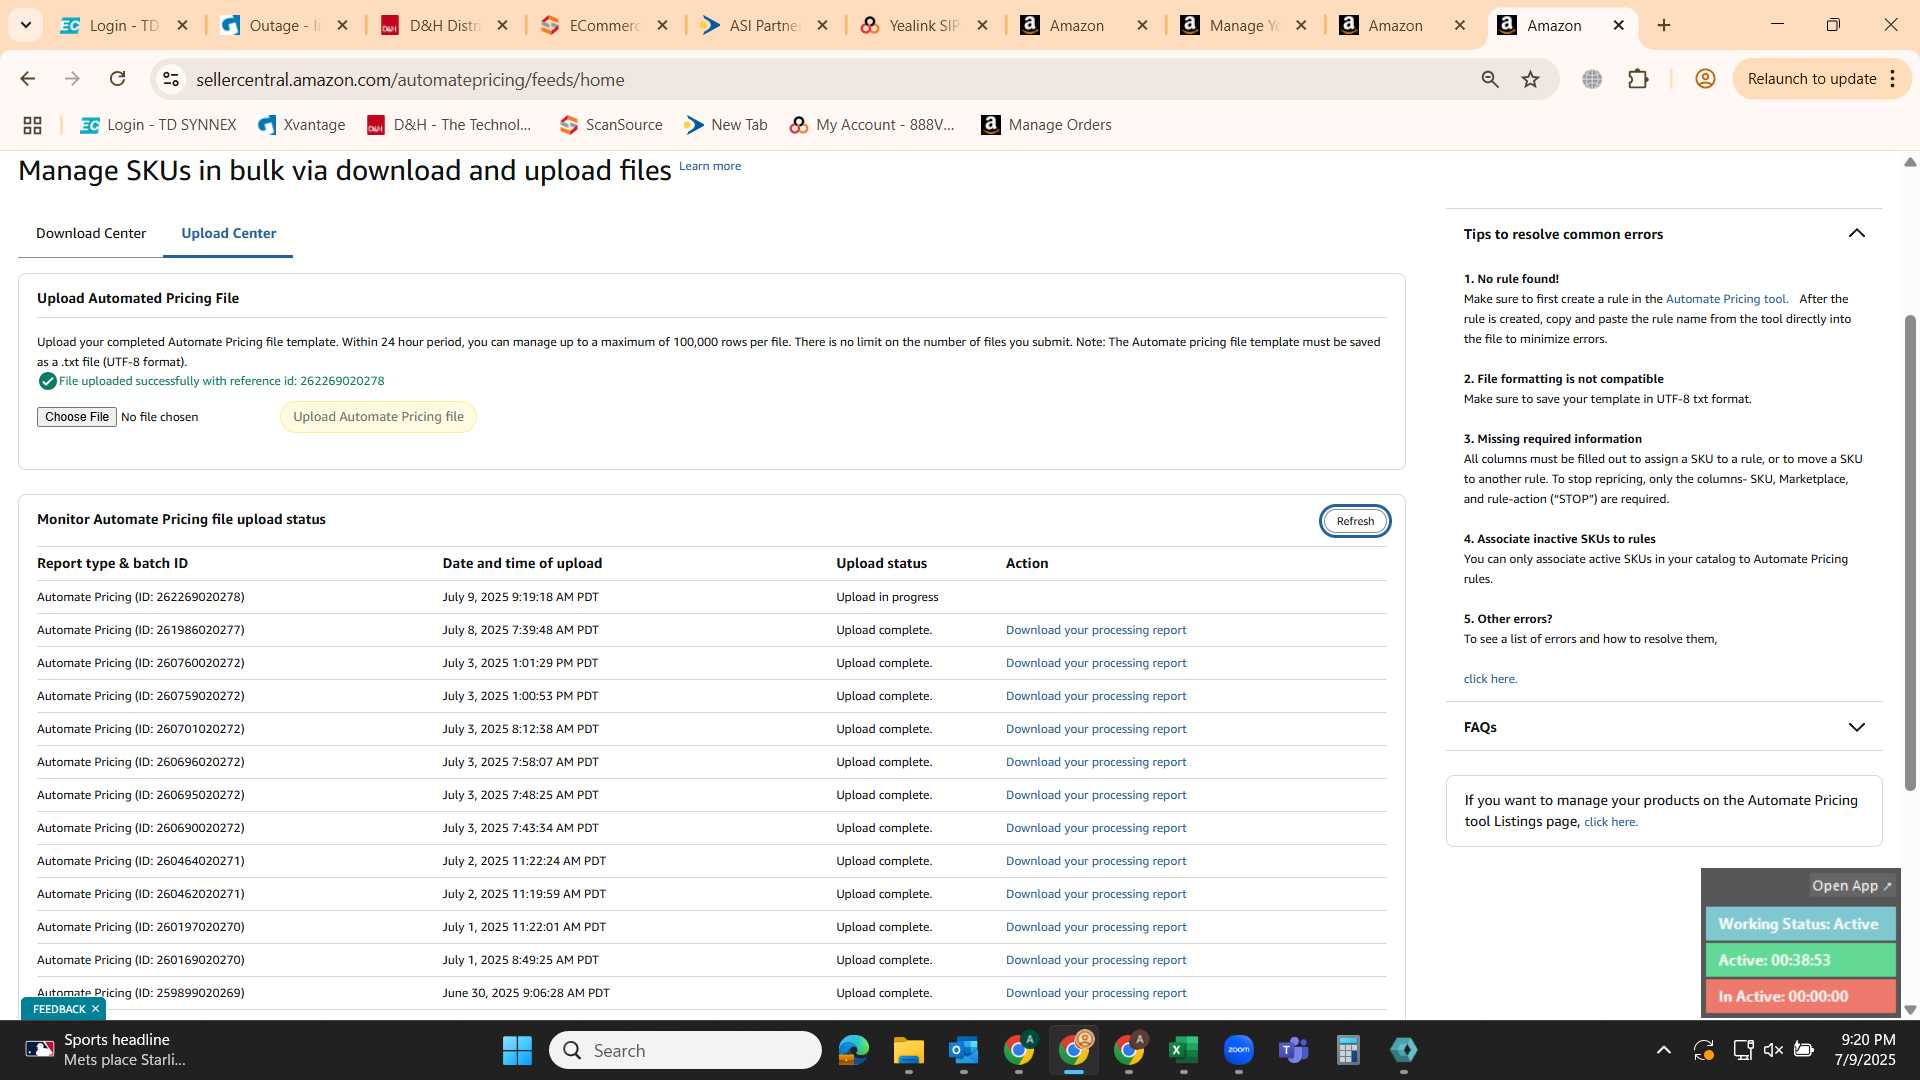Click Open App in tracker widget

[1852, 886]
